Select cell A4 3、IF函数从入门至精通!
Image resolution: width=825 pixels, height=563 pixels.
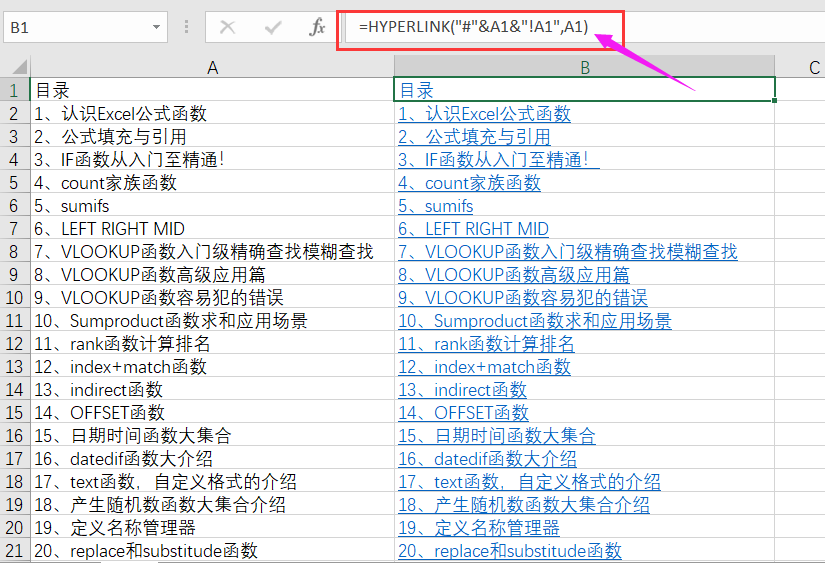click(x=212, y=159)
